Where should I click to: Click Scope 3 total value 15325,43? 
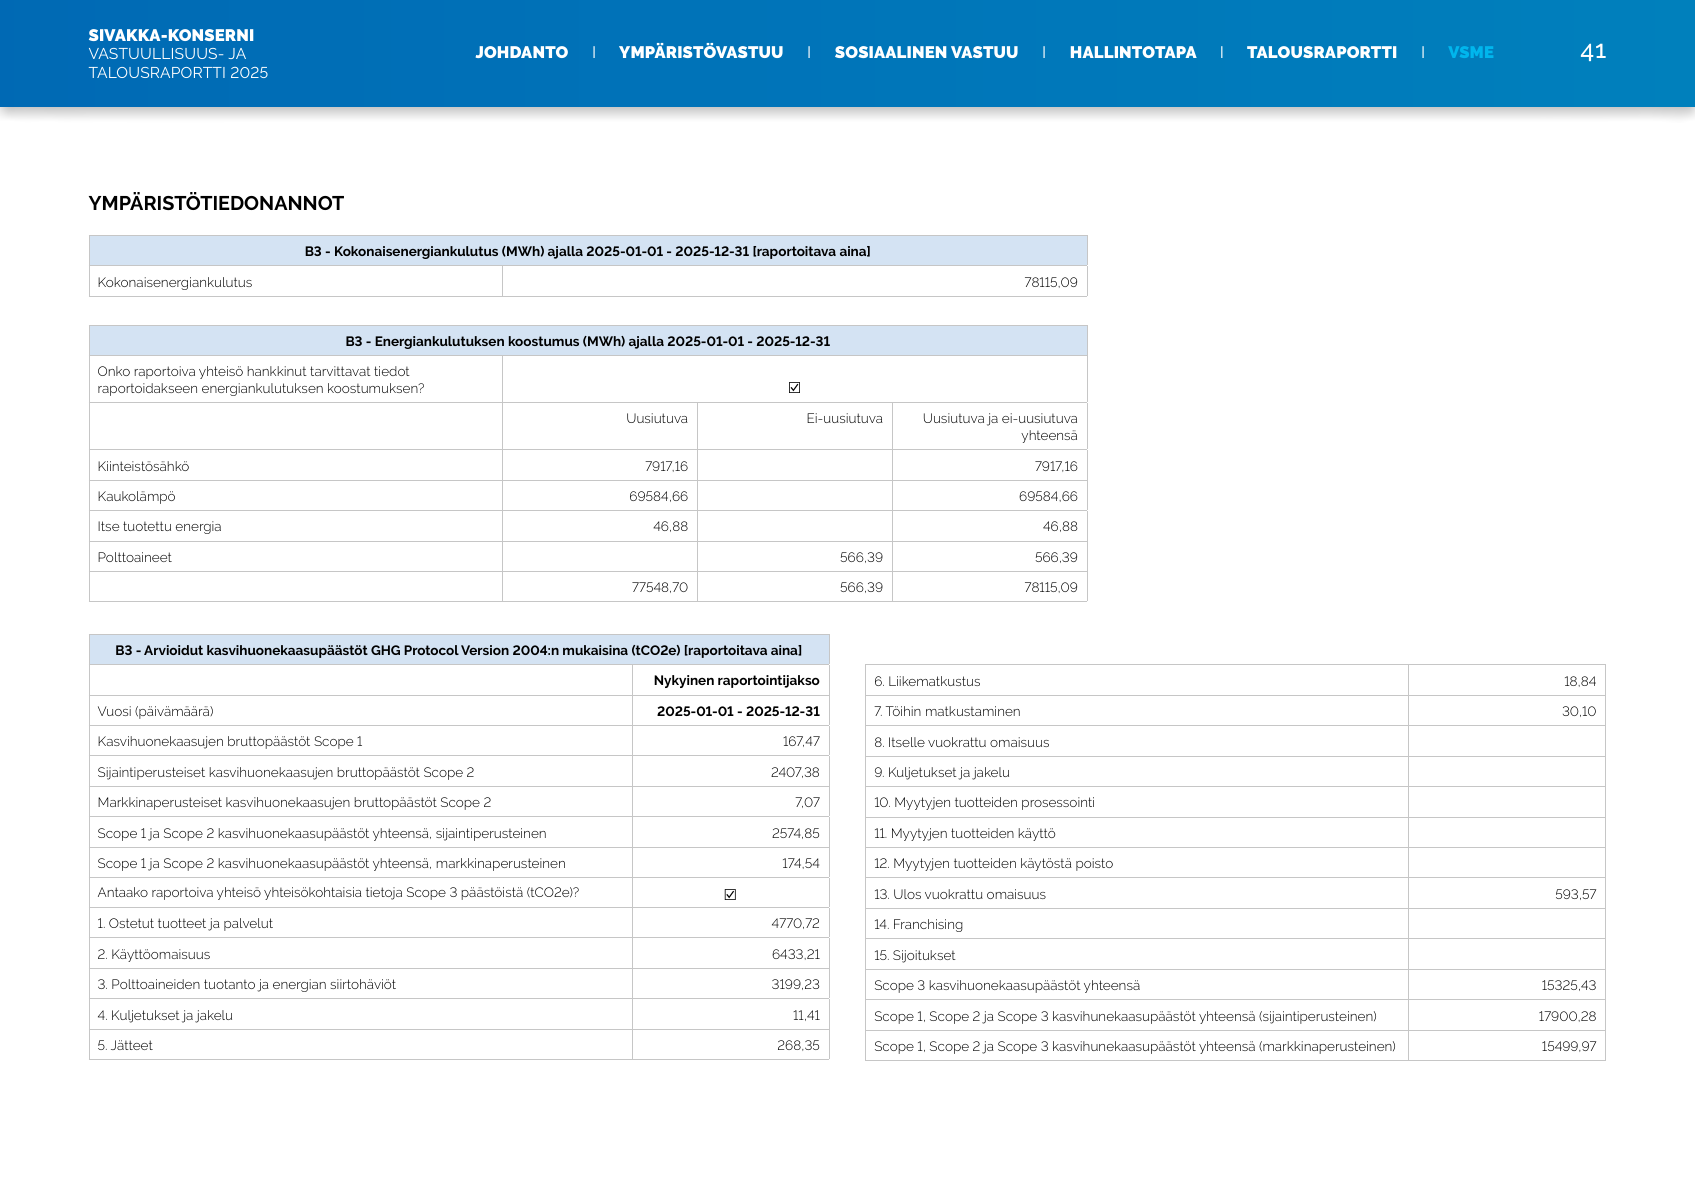click(x=1569, y=985)
